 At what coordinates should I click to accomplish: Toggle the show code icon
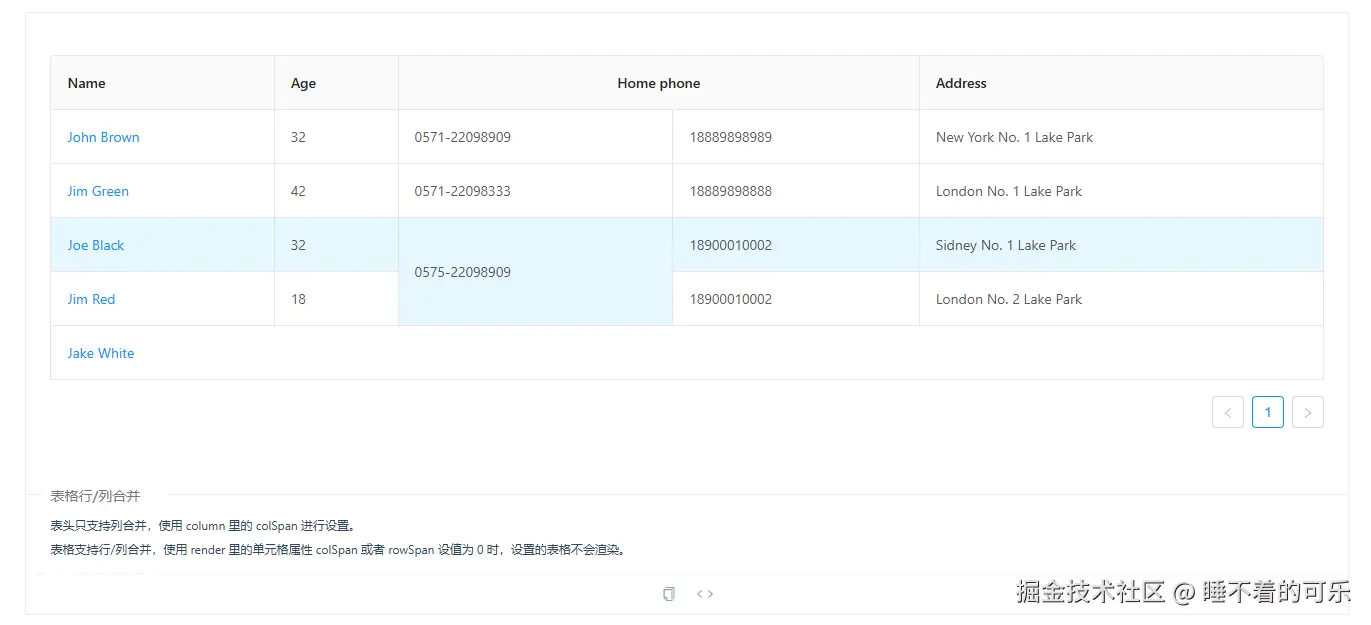(x=705, y=594)
